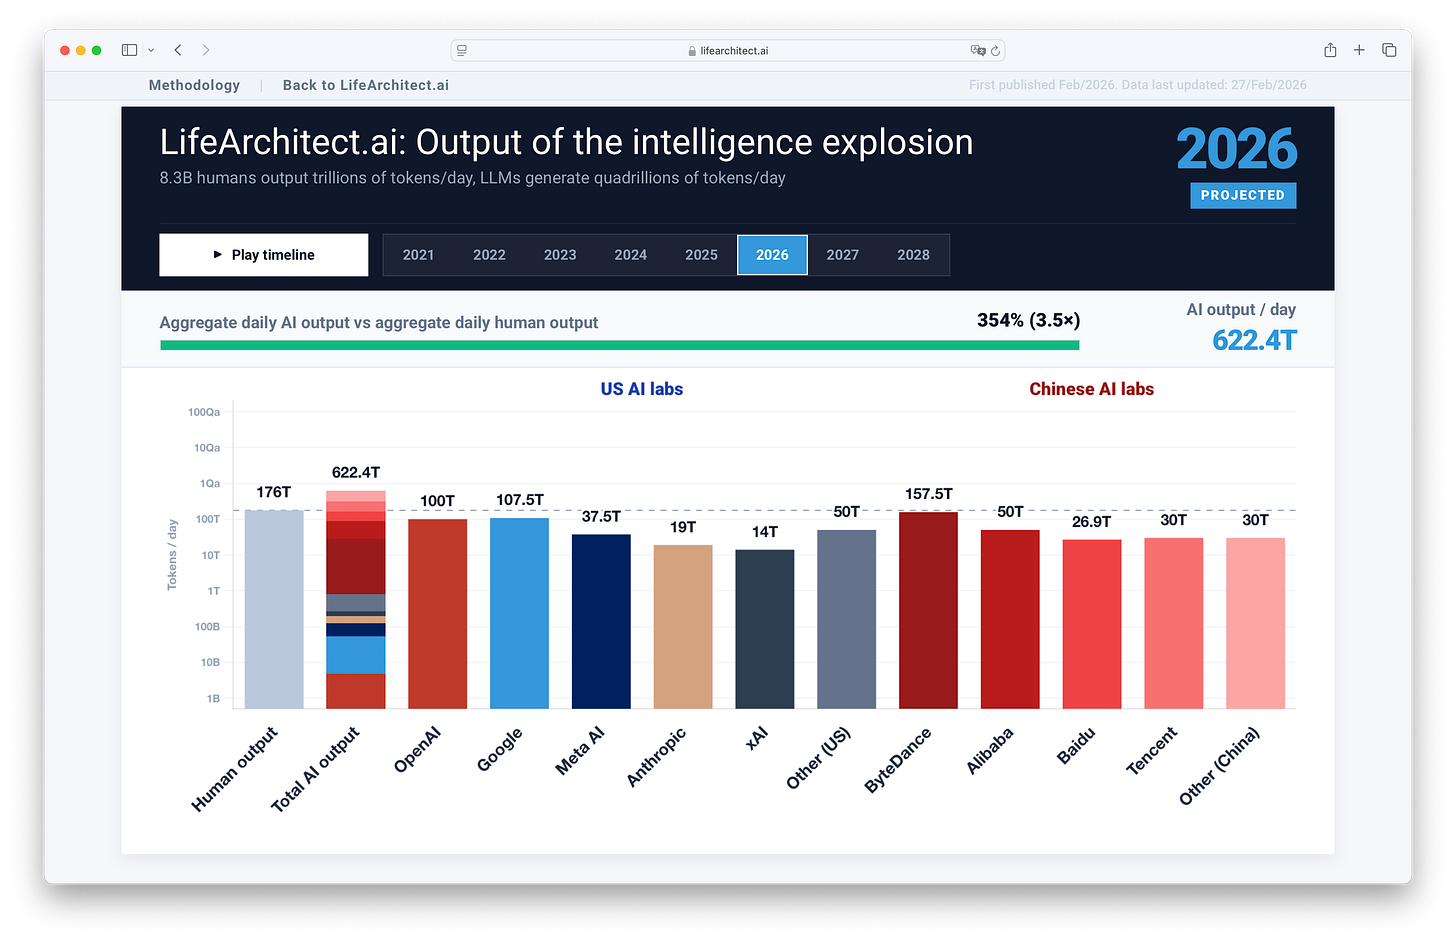
Task: Click the 37.5T label above Meta AI
Action: 601,516
